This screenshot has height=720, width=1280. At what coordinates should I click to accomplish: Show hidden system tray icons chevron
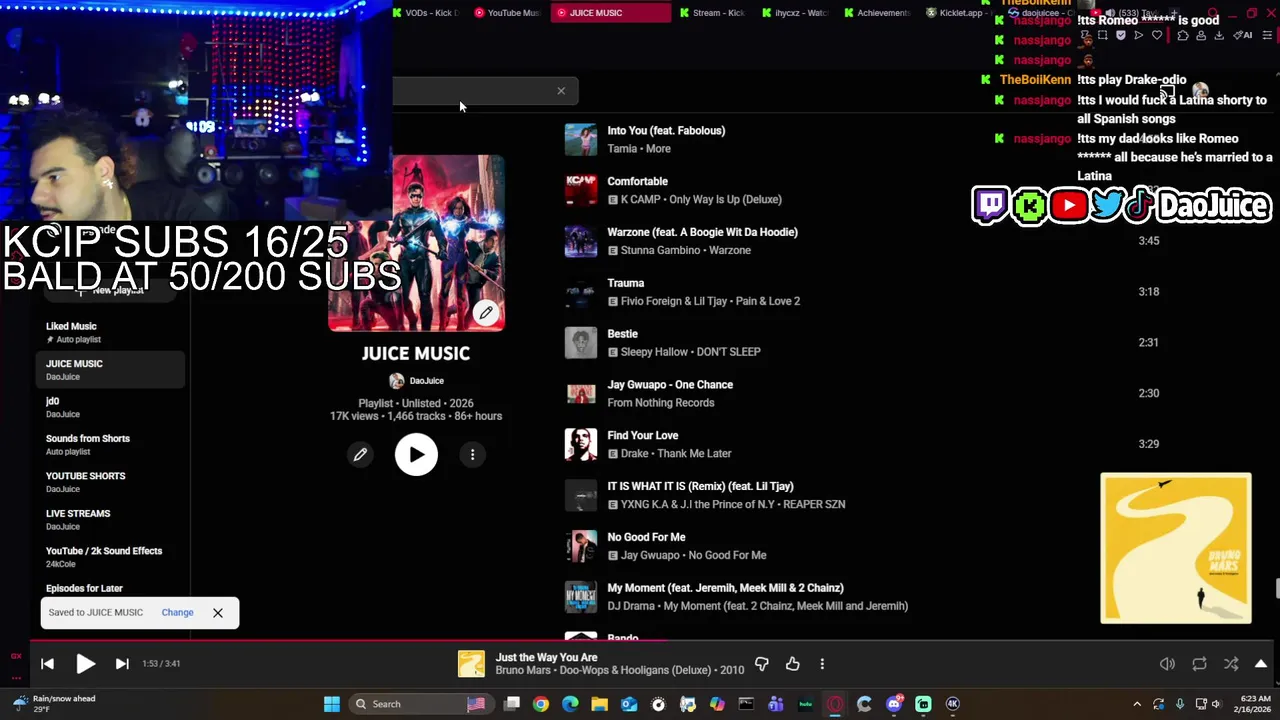click(1137, 704)
